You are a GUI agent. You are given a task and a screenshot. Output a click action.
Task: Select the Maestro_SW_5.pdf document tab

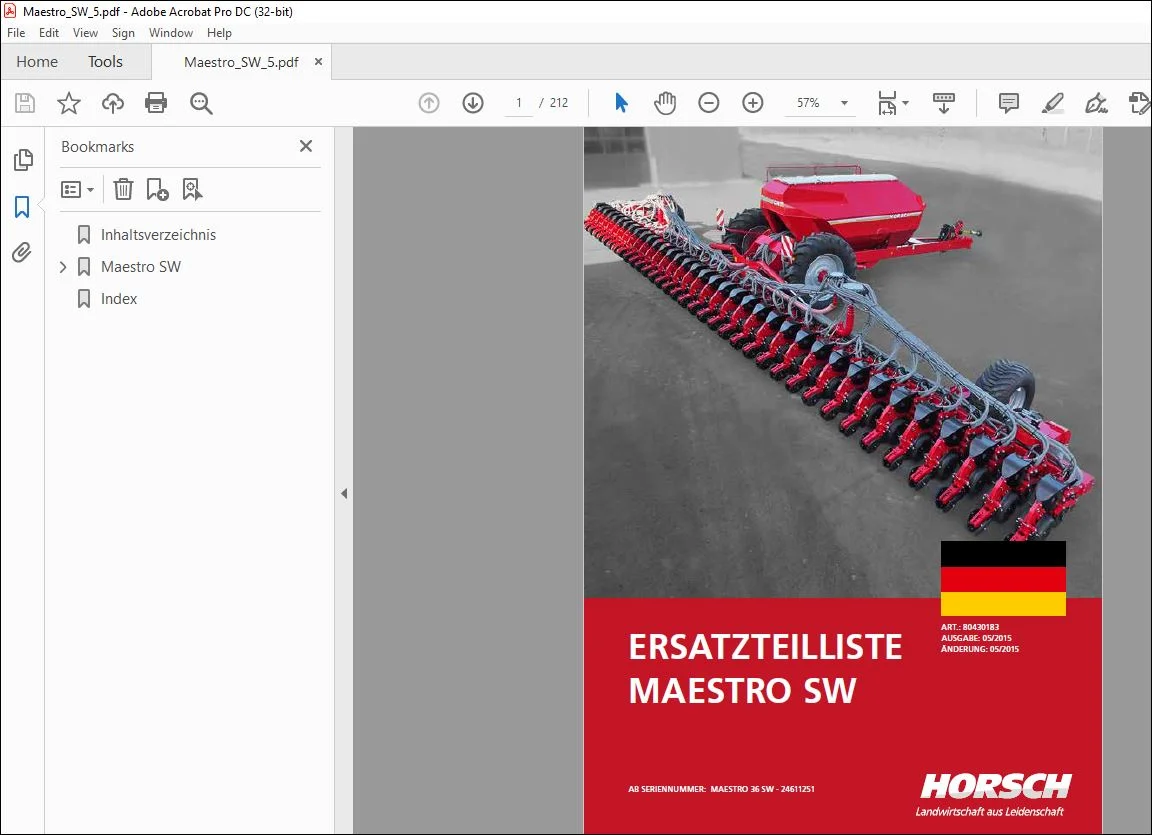pyautogui.click(x=241, y=62)
